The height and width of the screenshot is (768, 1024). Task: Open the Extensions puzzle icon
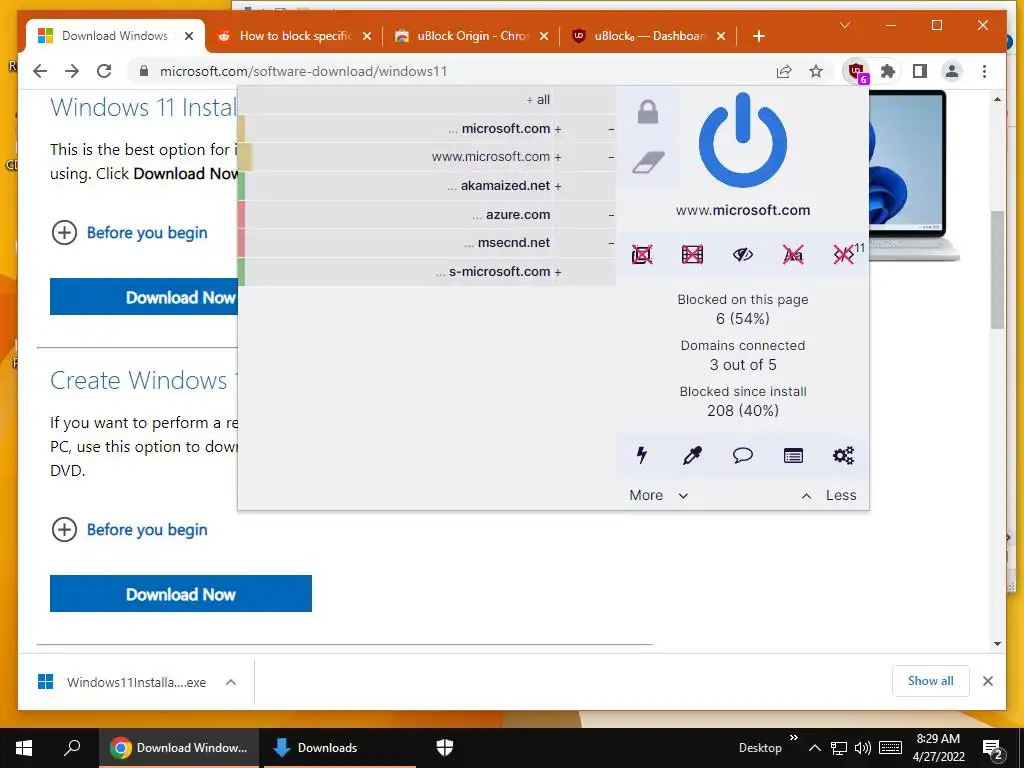[x=888, y=71]
